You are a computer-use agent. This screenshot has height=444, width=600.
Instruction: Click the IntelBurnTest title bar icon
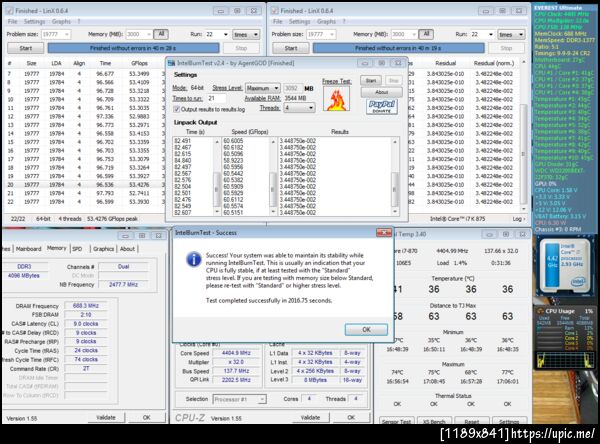click(171, 63)
